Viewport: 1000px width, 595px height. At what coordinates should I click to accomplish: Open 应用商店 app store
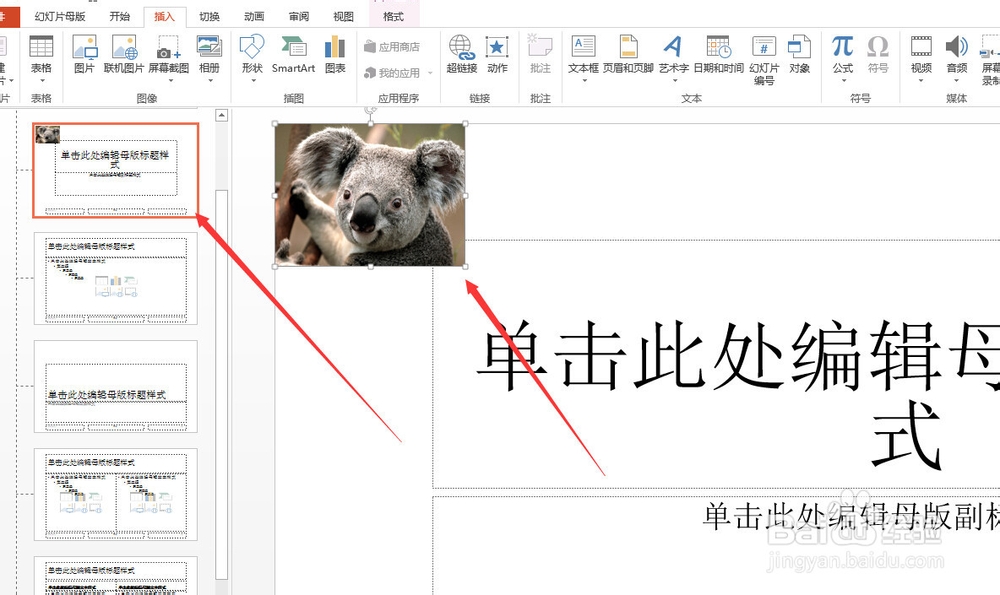(x=392, y=47)
